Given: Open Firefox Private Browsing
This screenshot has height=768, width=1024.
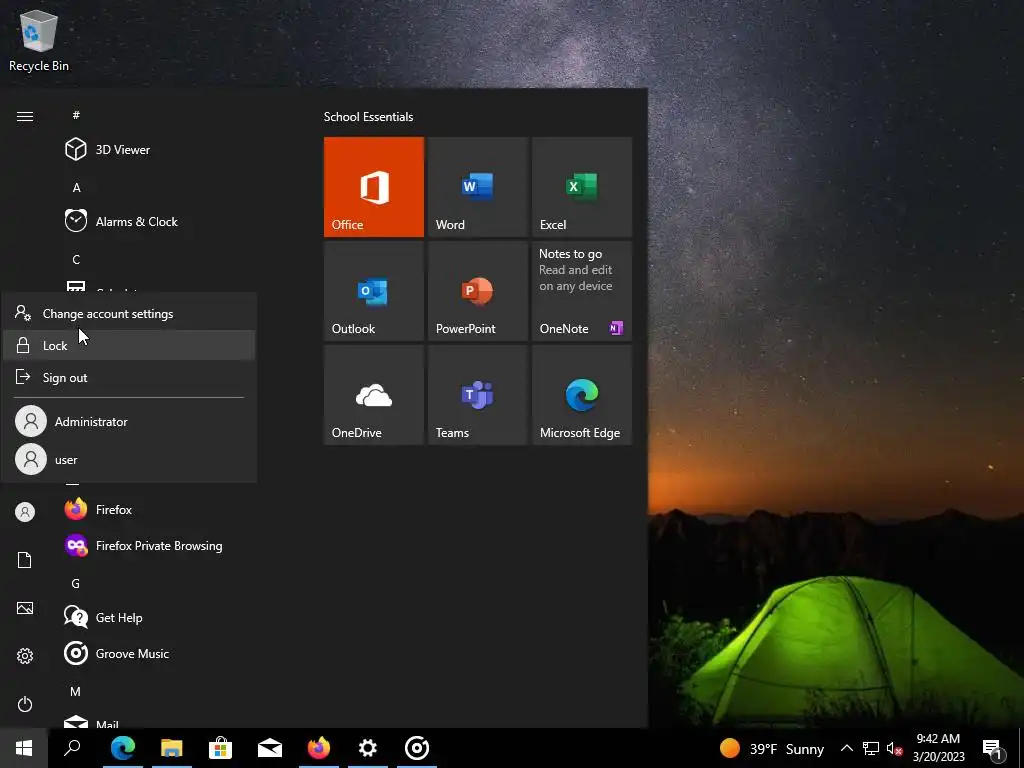Looking at the screenshot, I should tap(157, 546).
